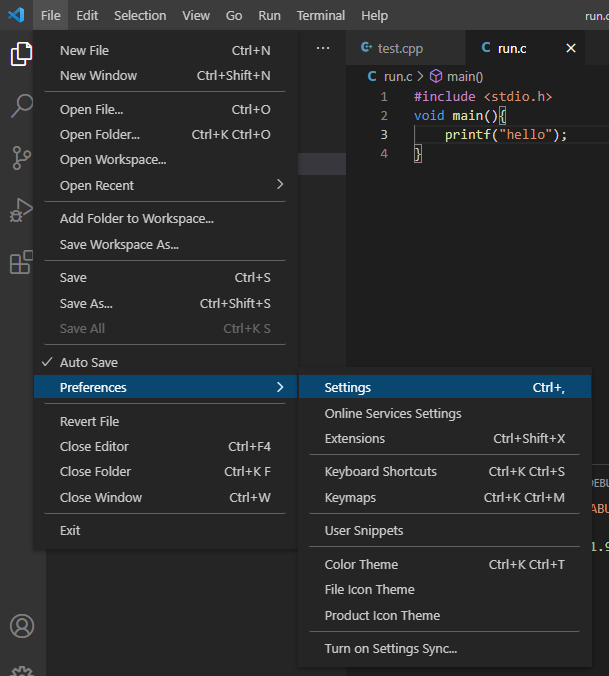Click Save As... menu entry

166,304
